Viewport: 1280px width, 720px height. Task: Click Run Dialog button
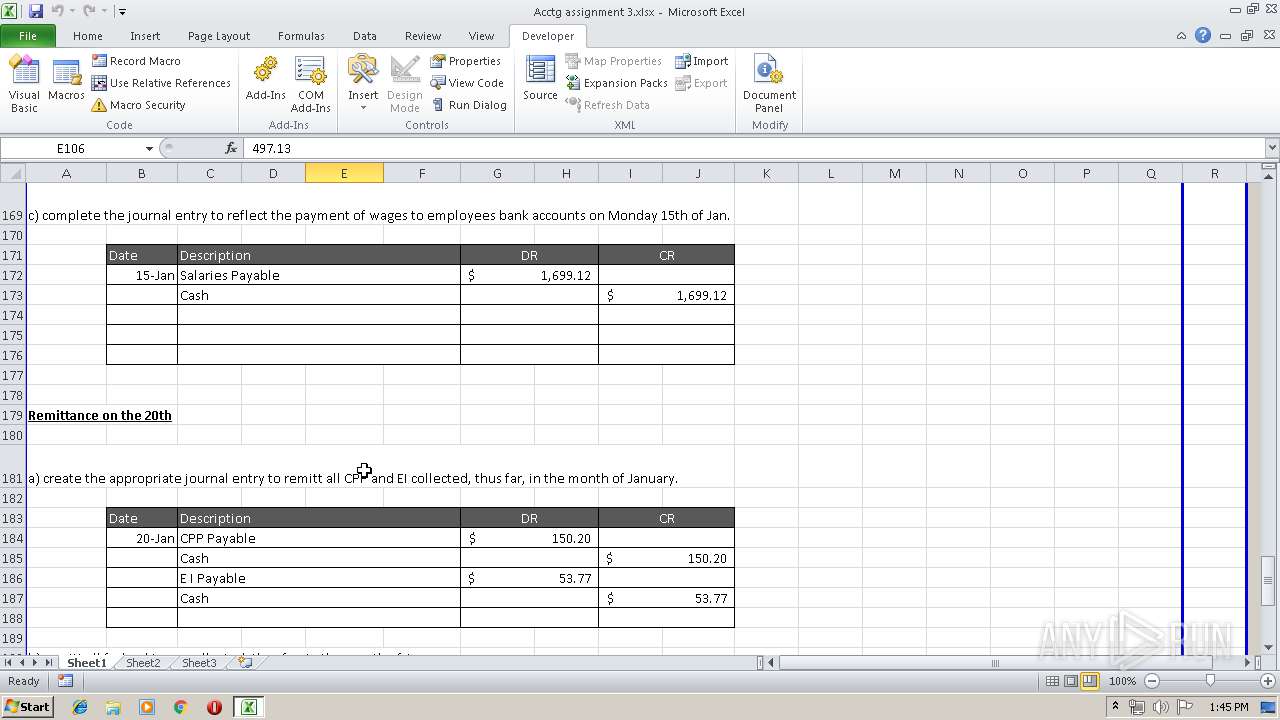click(x=469, y=105)
